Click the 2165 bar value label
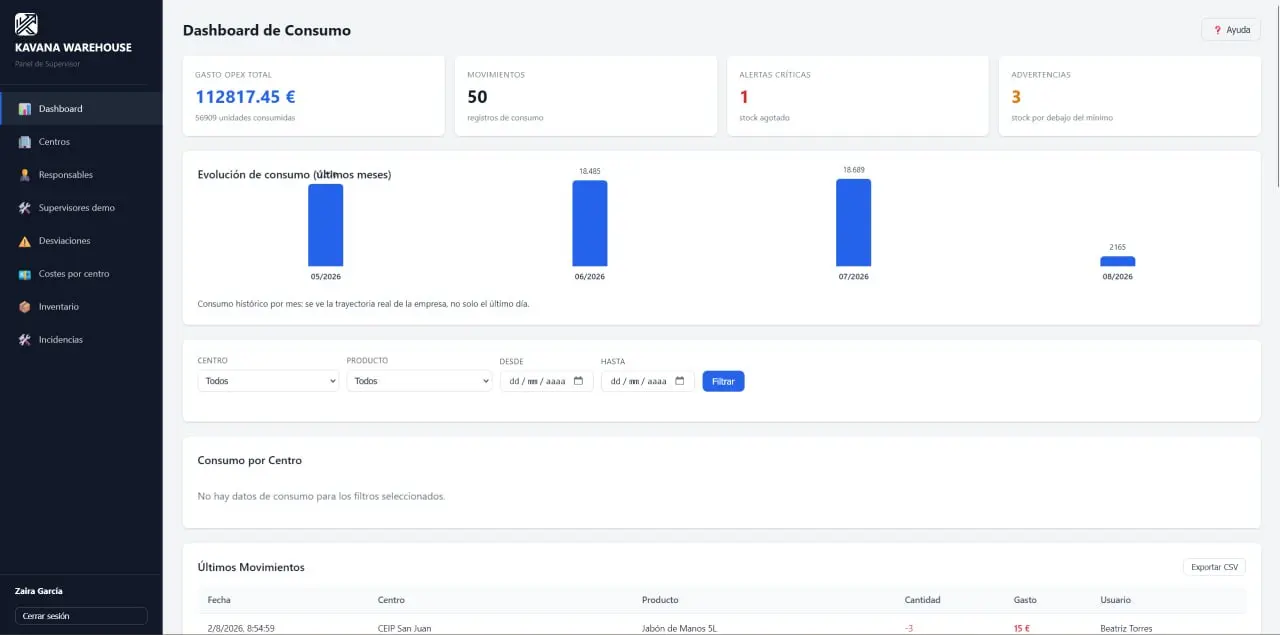Image resolution: width=1280 pixels, height=635 pixels. (1118, 247)
